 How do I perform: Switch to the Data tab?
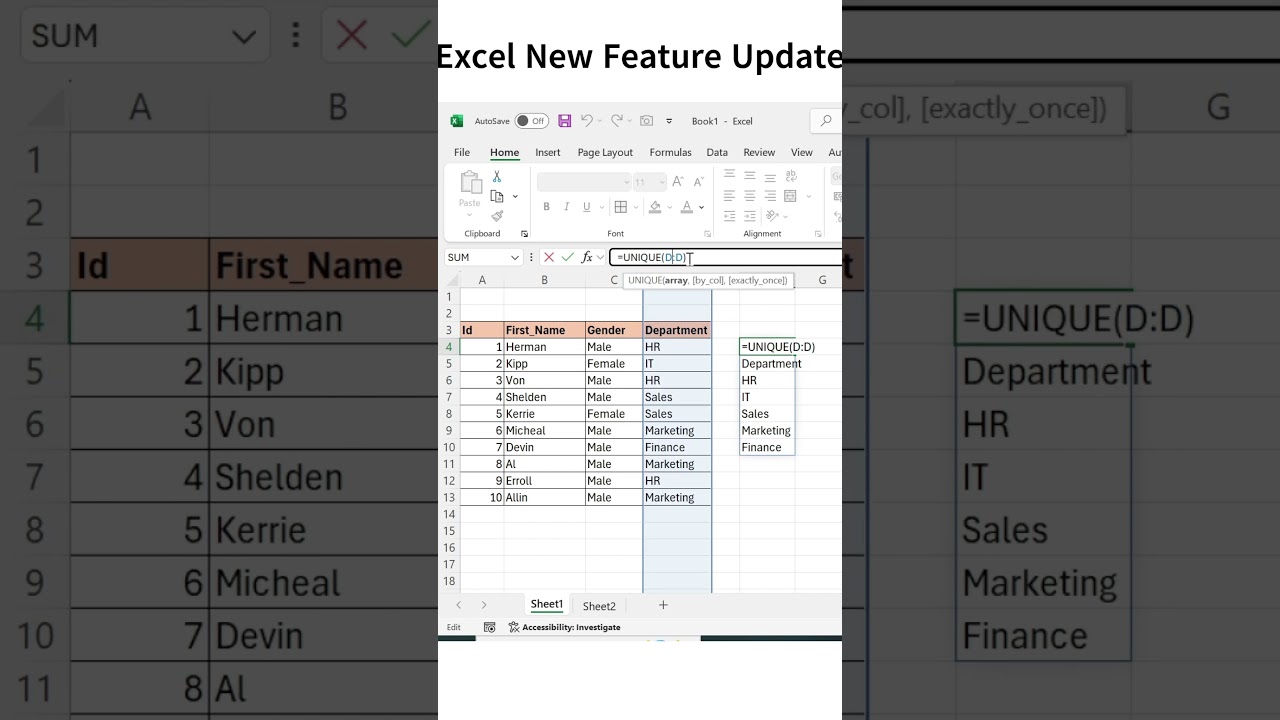(x=717, y=153)
